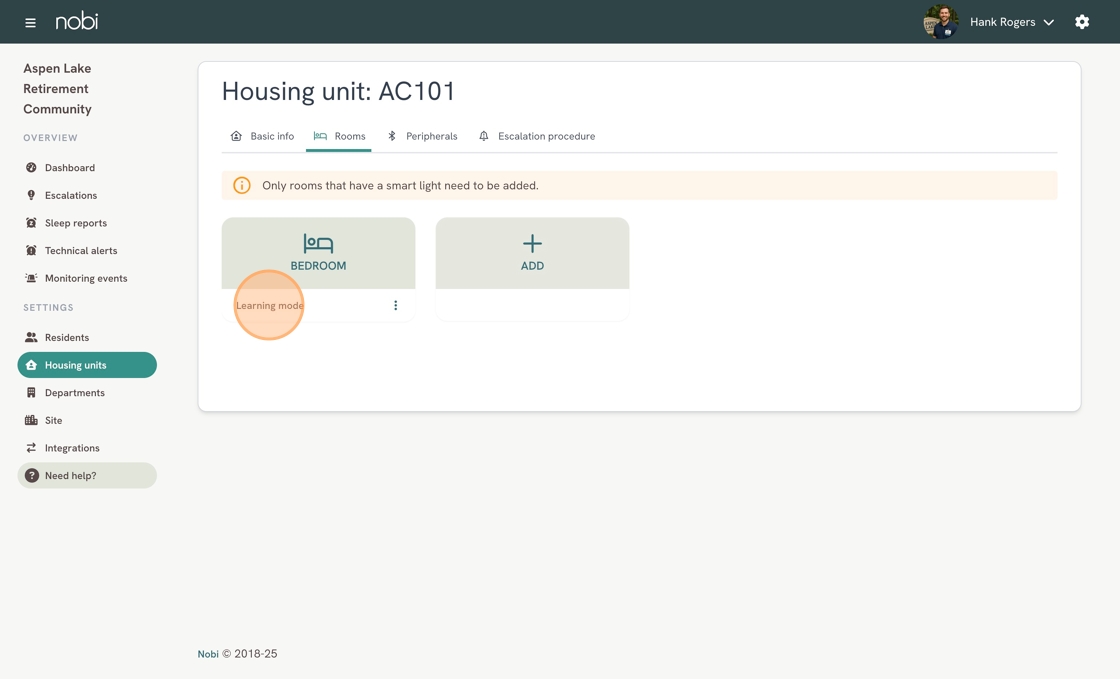Expand the Hank Rogers user dropdown

click(1048, 22)
